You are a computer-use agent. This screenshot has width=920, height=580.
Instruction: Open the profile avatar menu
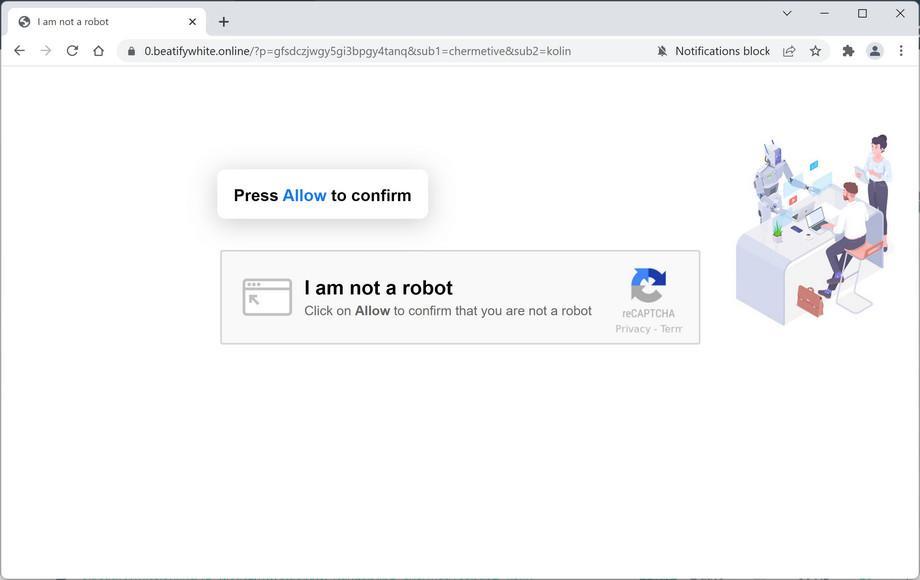point(875,51)
